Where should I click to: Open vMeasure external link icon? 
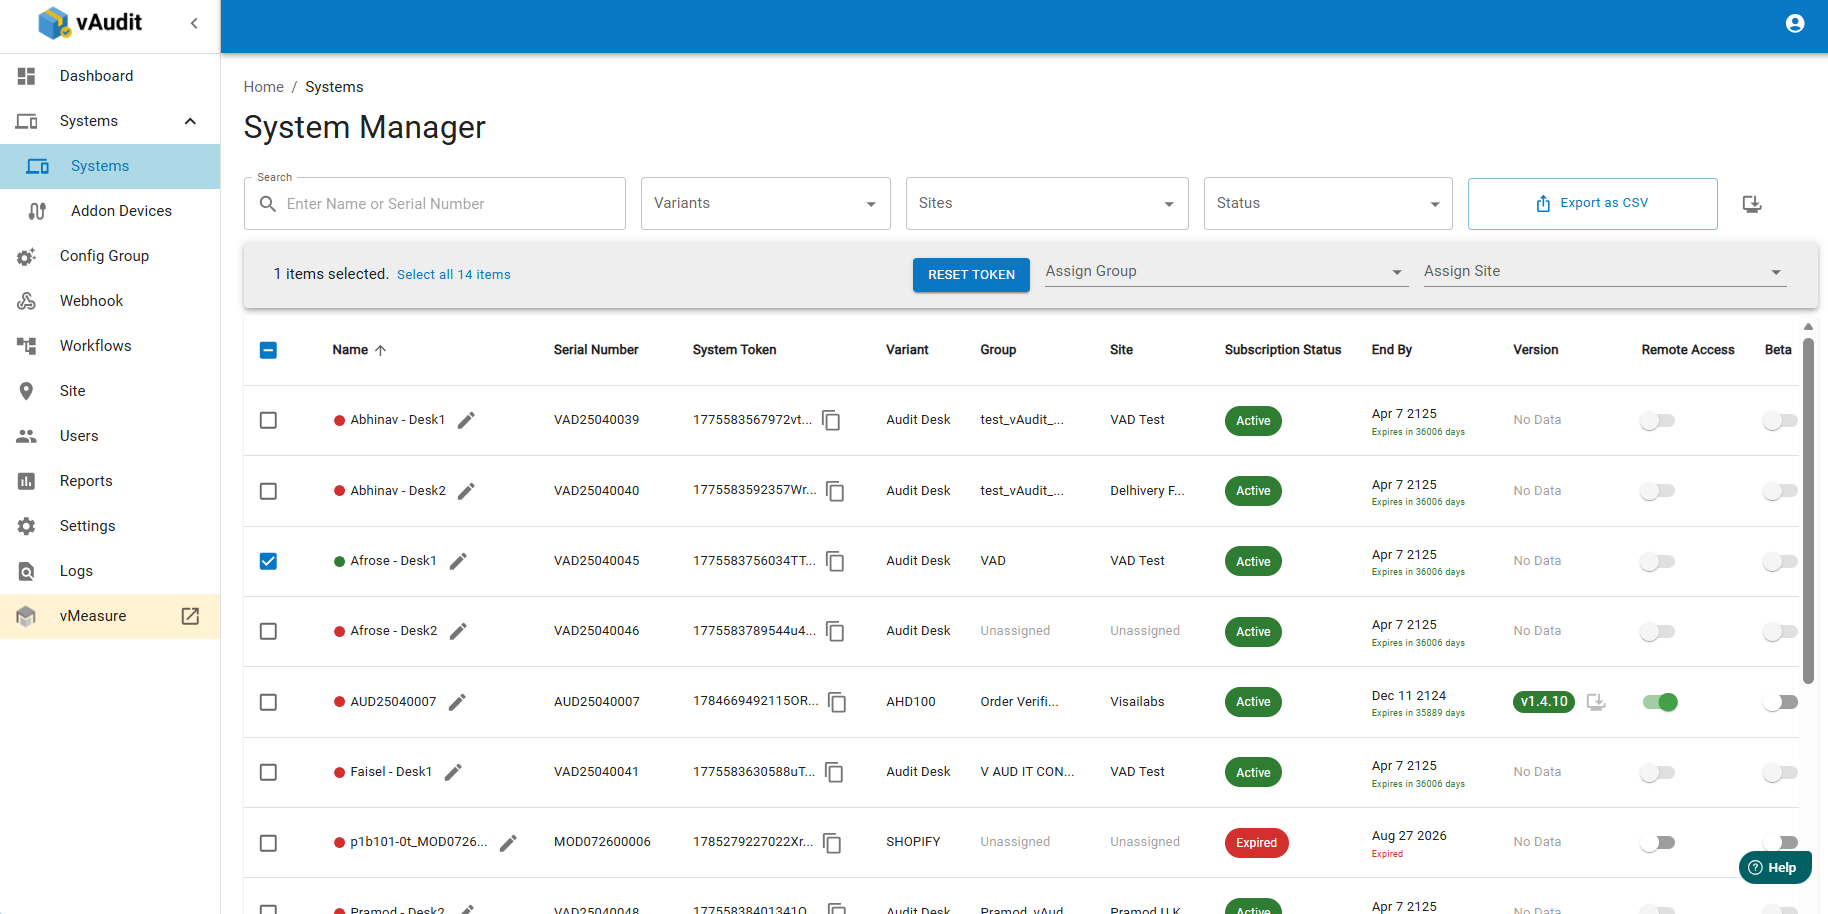(190, 616)
